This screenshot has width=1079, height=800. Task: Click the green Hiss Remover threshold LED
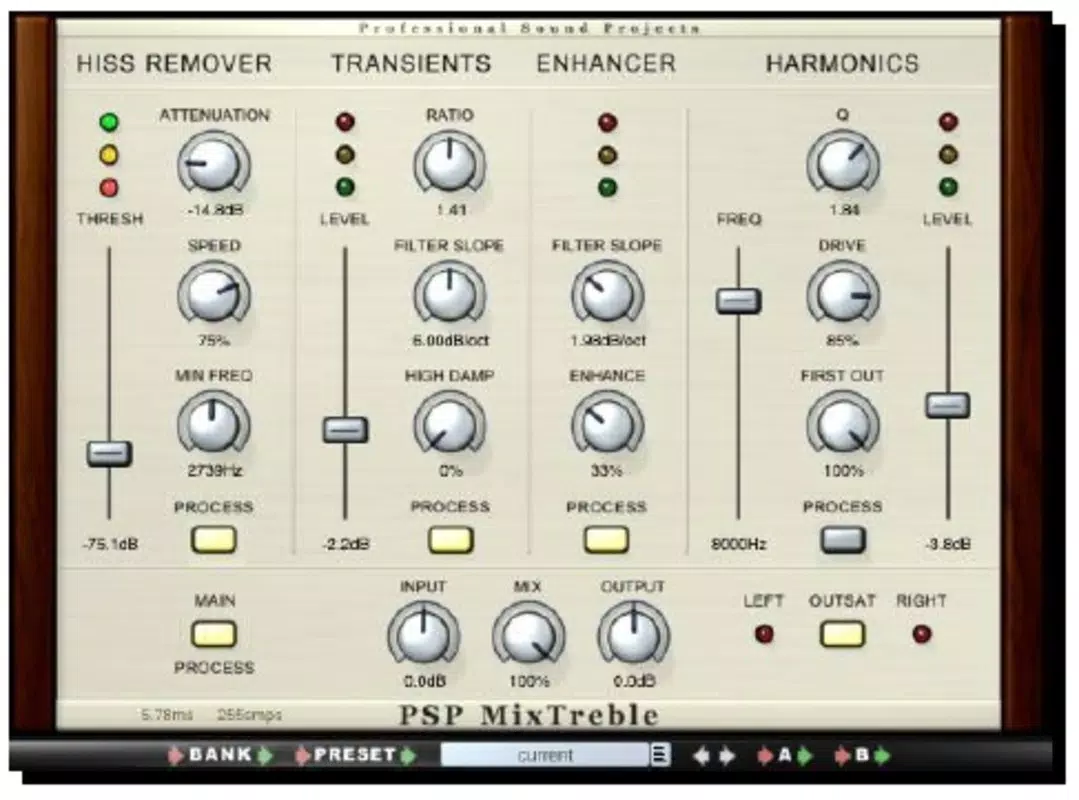[109, 122]
